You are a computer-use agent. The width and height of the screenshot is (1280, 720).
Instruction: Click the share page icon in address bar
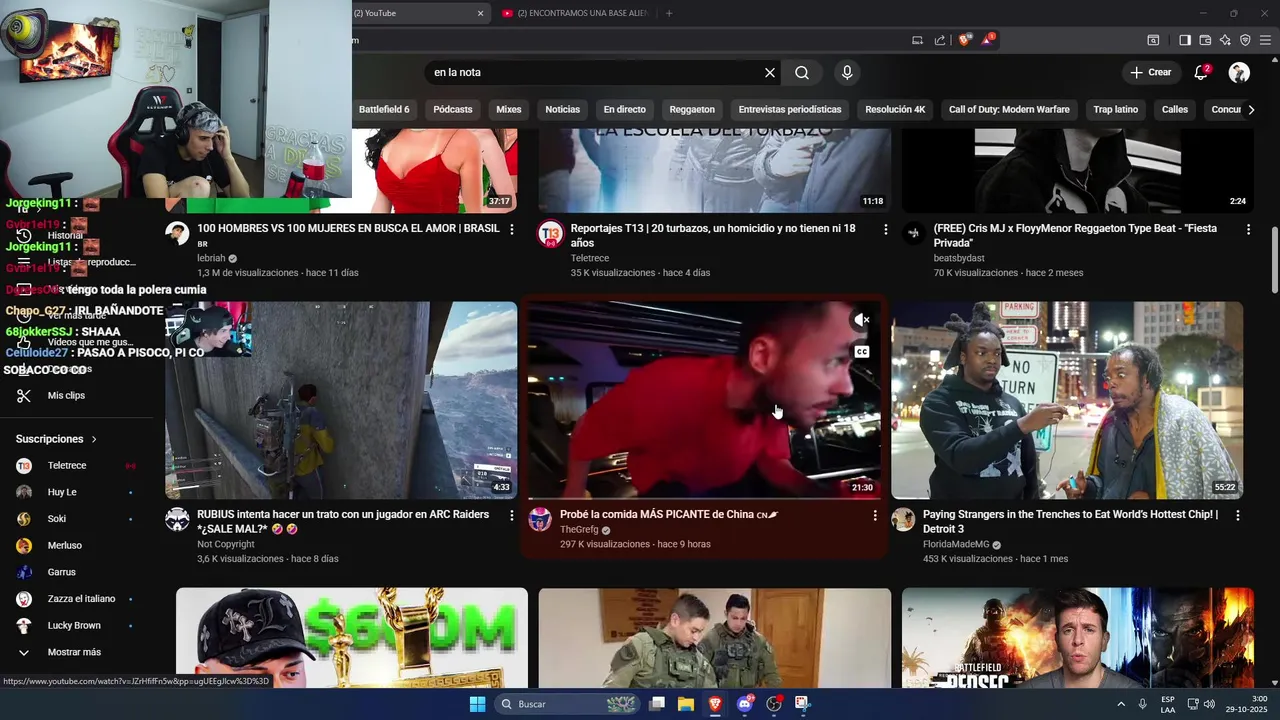pos(940,40)
